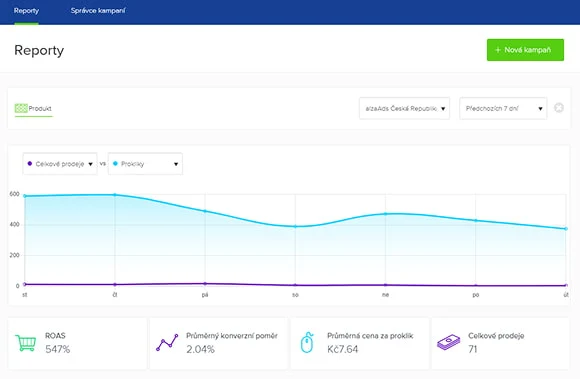Viewport: 580px width, 379px height.
Task: Click the Průměrný konverzní poměr label
Action: tap(232, 336)
